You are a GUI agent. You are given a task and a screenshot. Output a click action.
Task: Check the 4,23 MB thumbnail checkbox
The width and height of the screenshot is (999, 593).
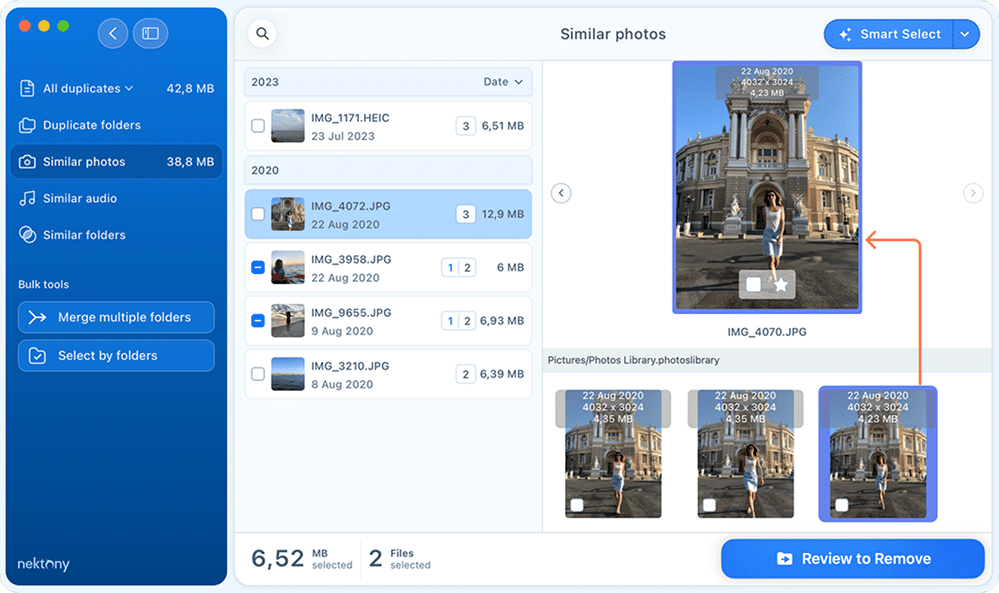(842, 505)
